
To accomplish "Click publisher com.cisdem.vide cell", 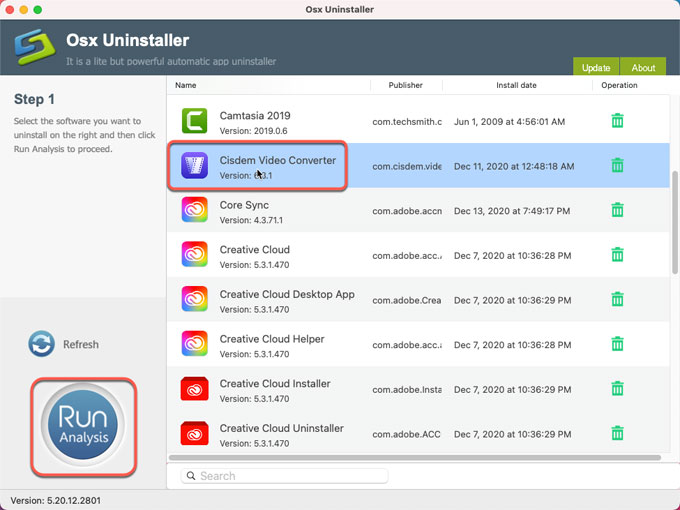I will pyautogui.click(x=407, y=167).
